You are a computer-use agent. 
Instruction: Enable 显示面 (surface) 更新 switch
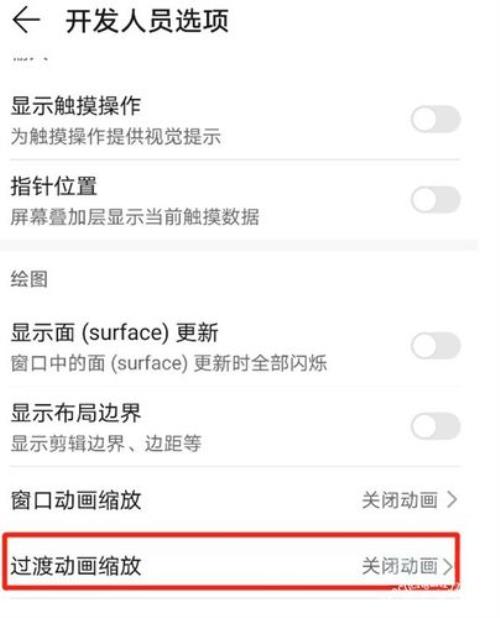436,346
